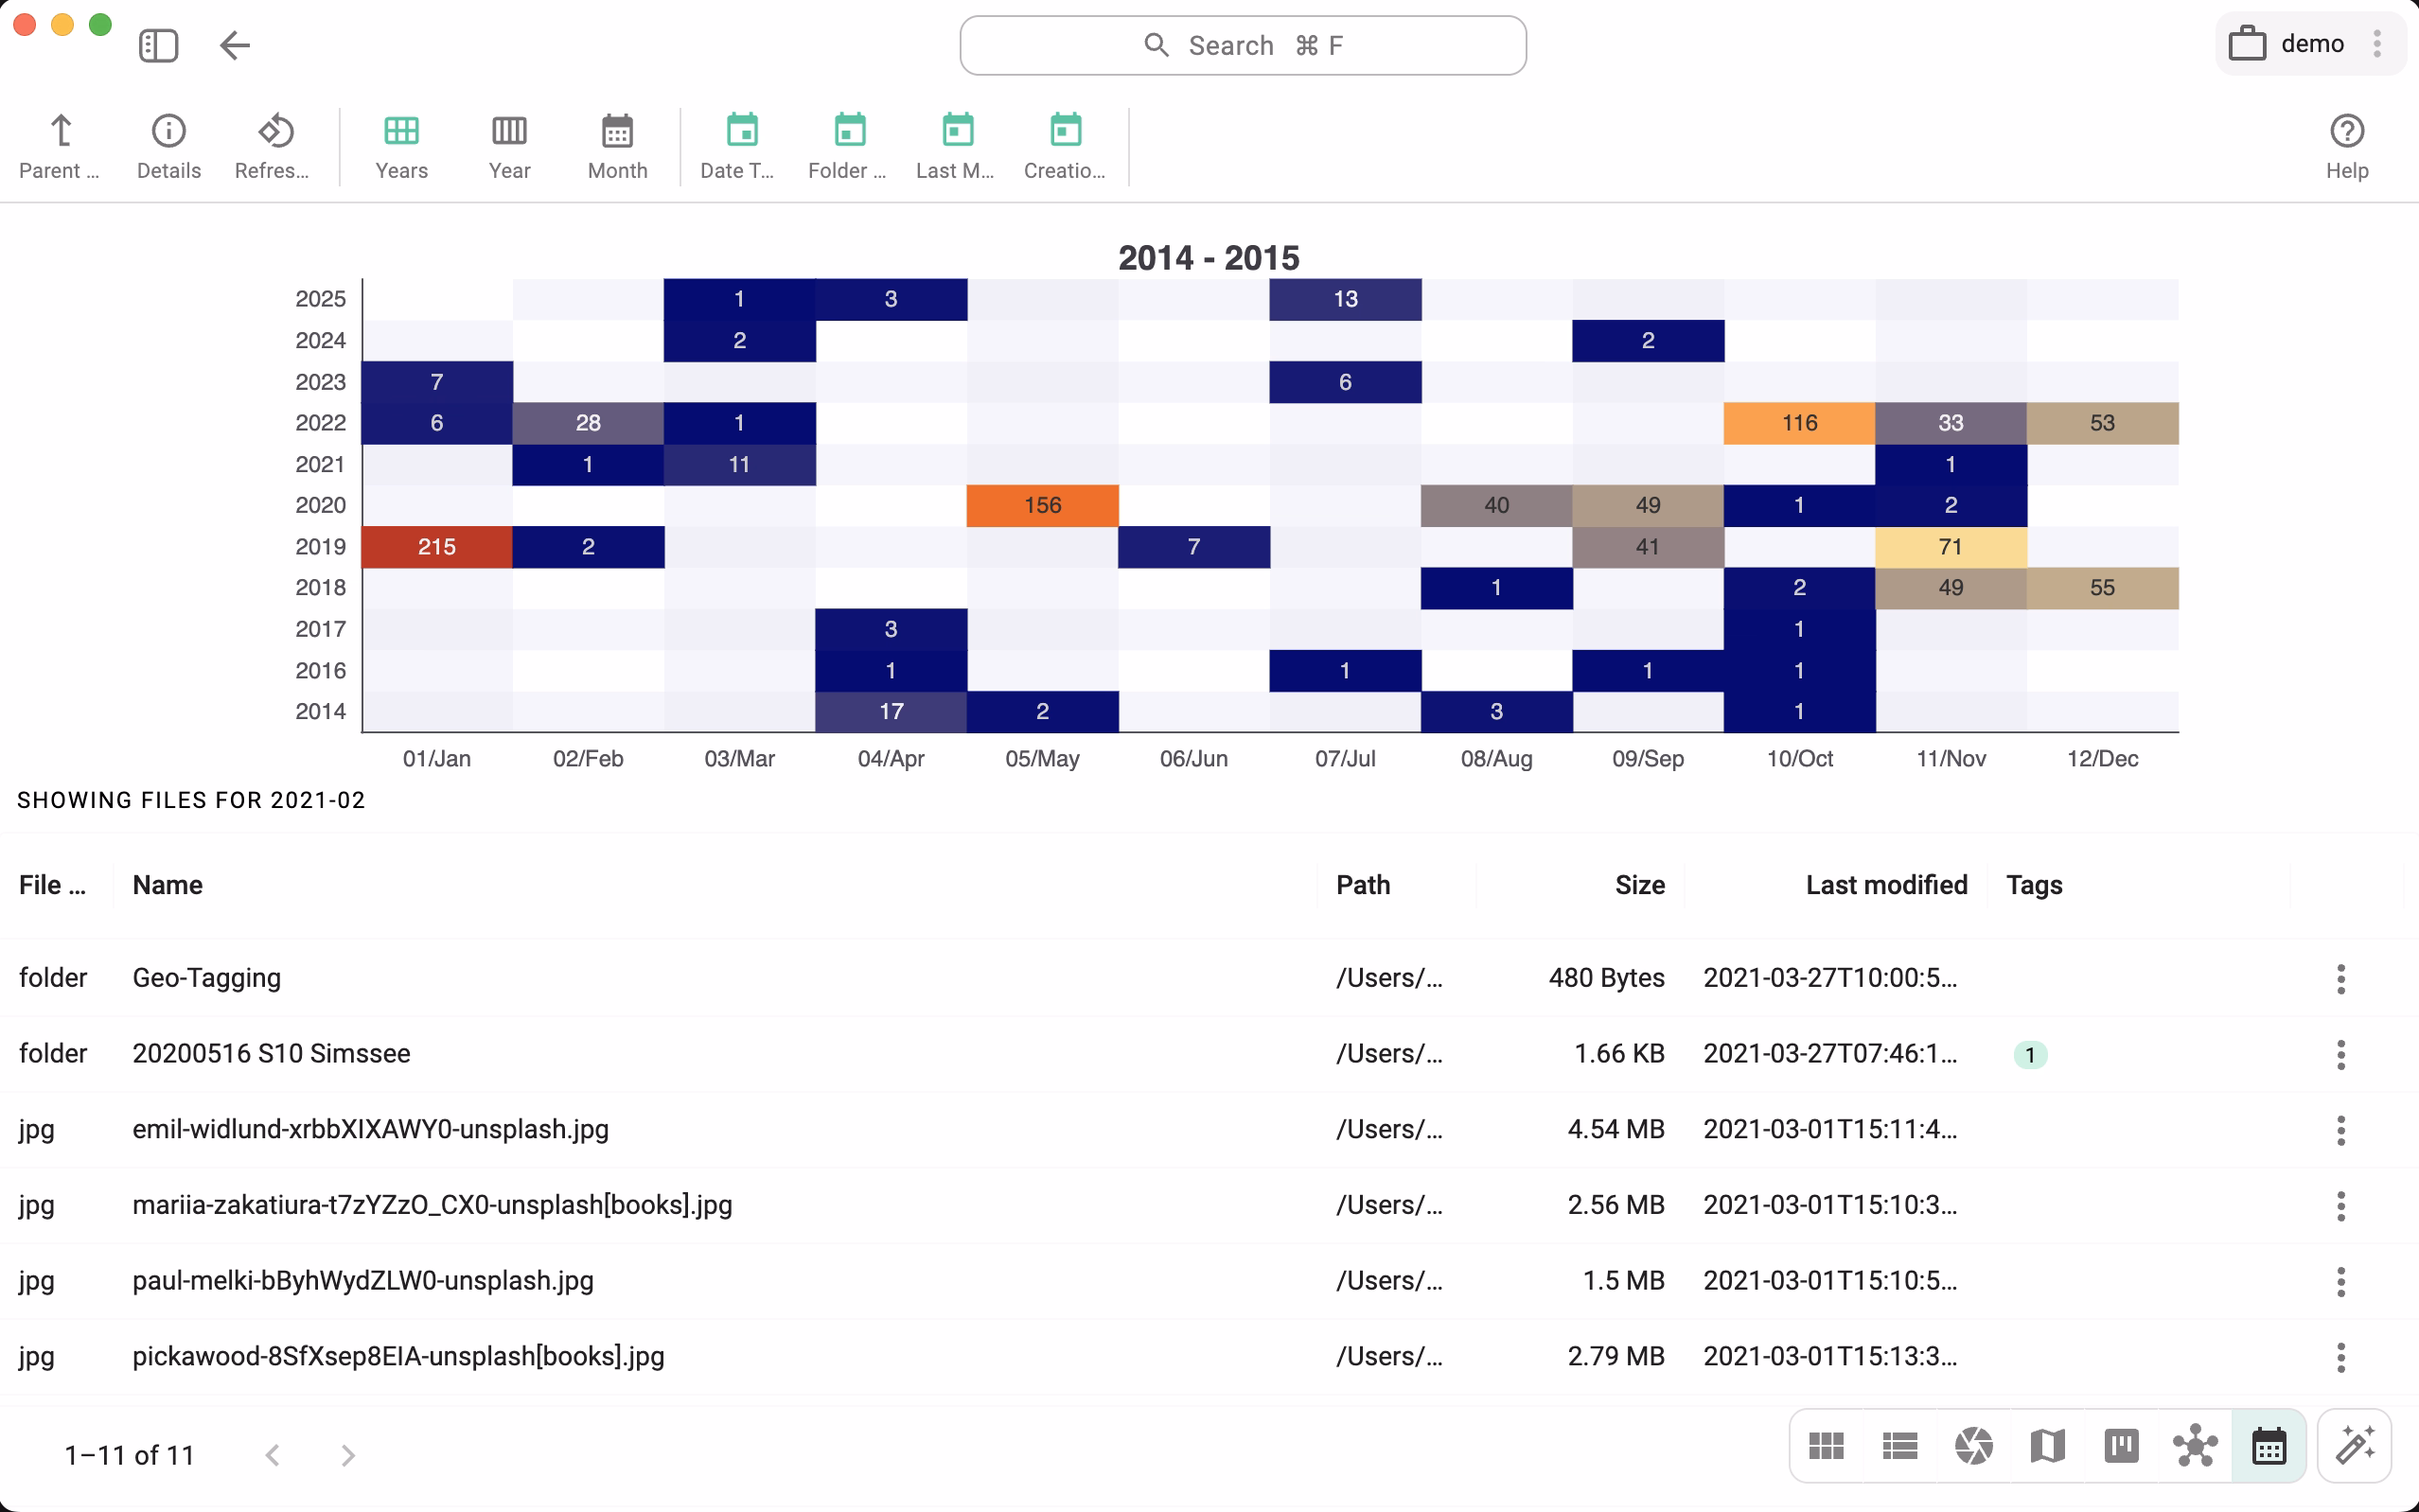Show Details for the selection

click(x=167, y=145)
